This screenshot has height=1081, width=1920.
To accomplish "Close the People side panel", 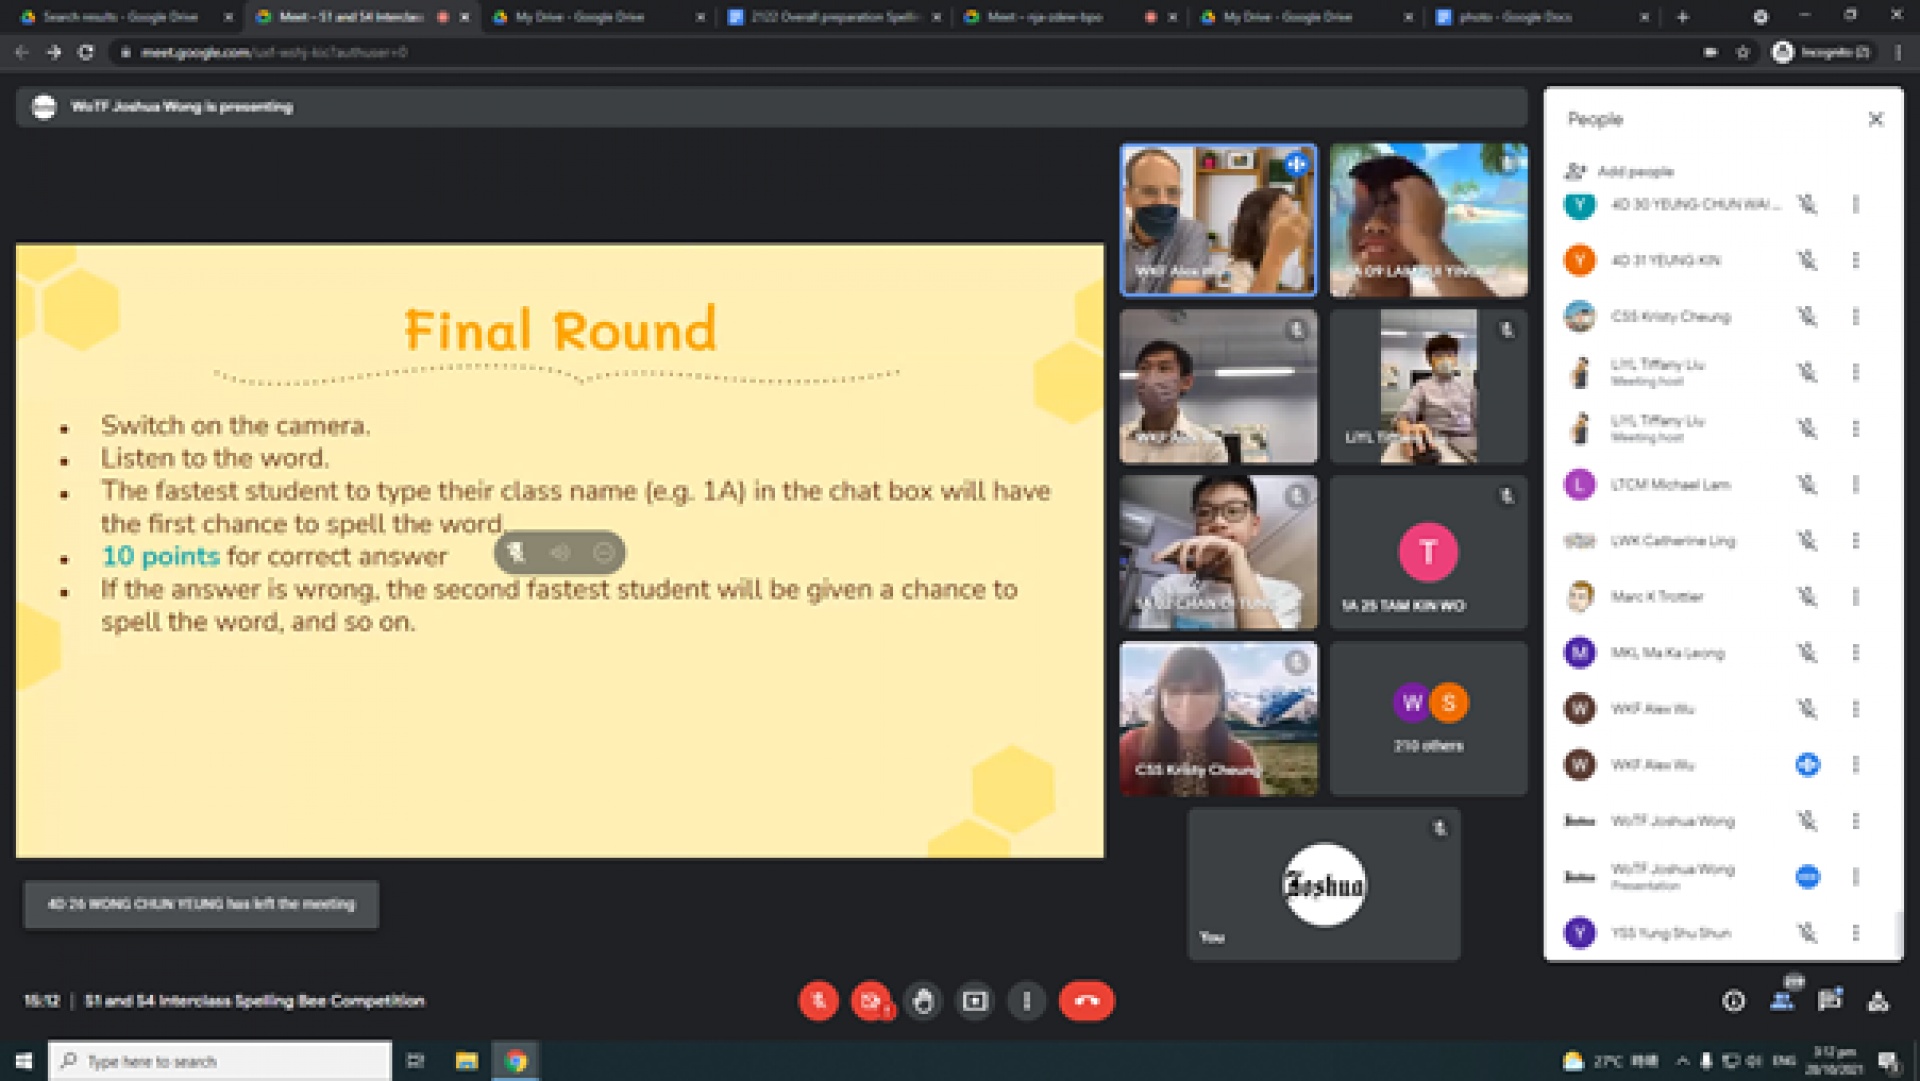I will click(x=1876, y=119).
